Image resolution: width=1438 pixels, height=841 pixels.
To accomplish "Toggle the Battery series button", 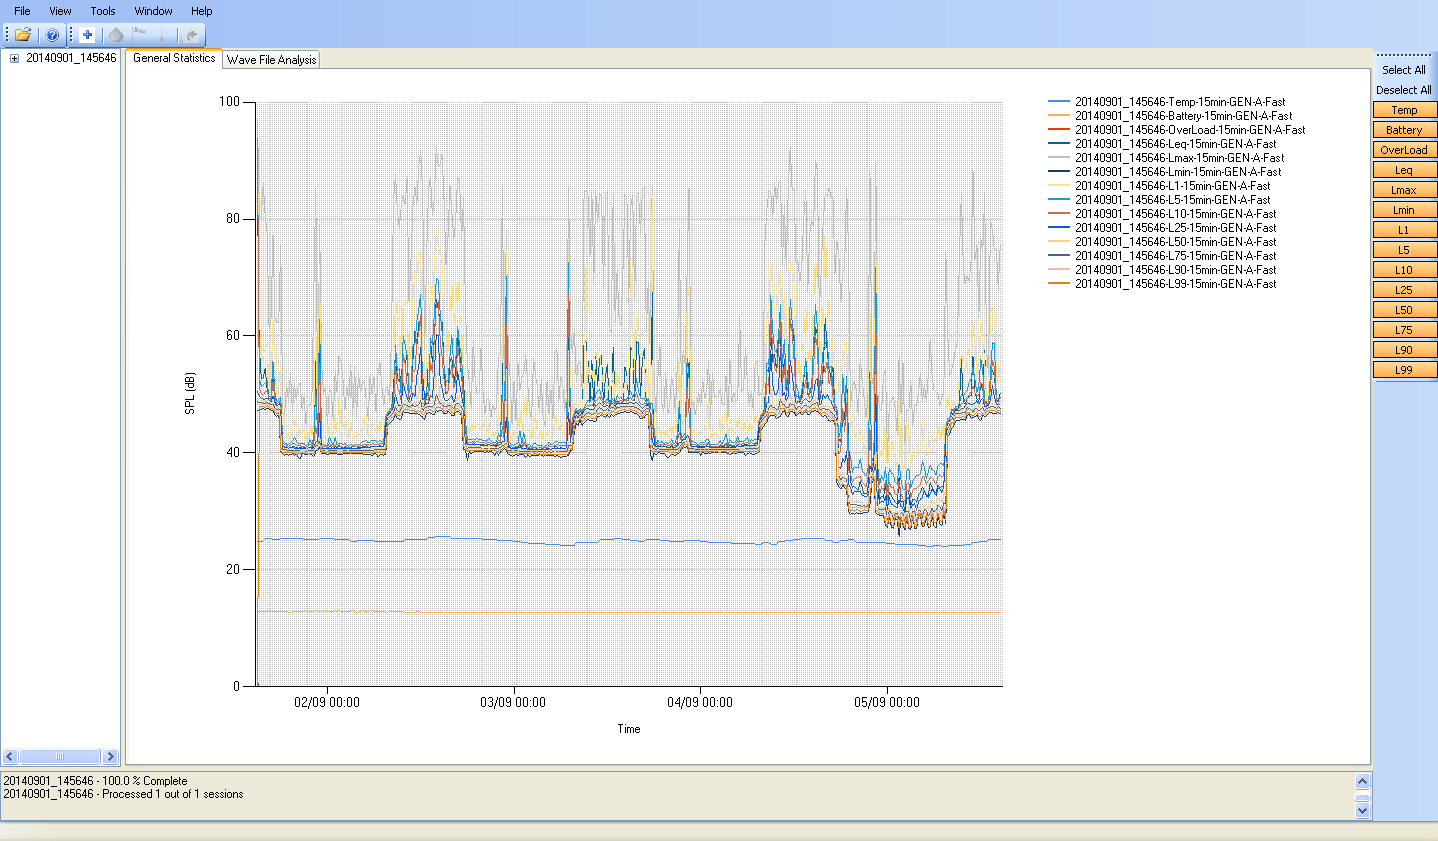I will click(x=1404, y=130).
